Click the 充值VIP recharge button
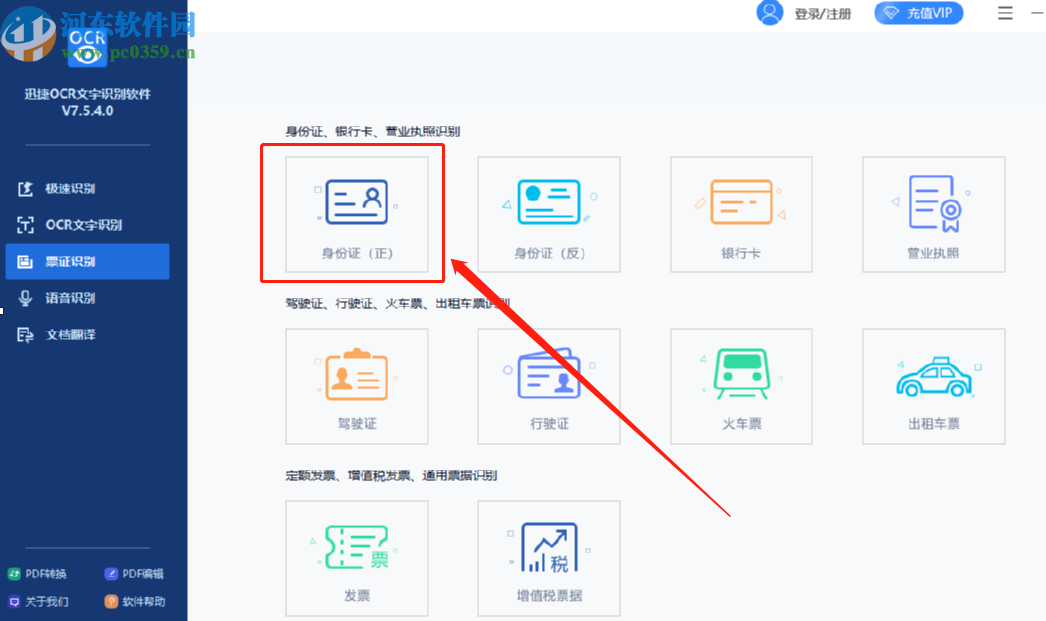This screenshot has width=1046, height=621. [918, 13]
